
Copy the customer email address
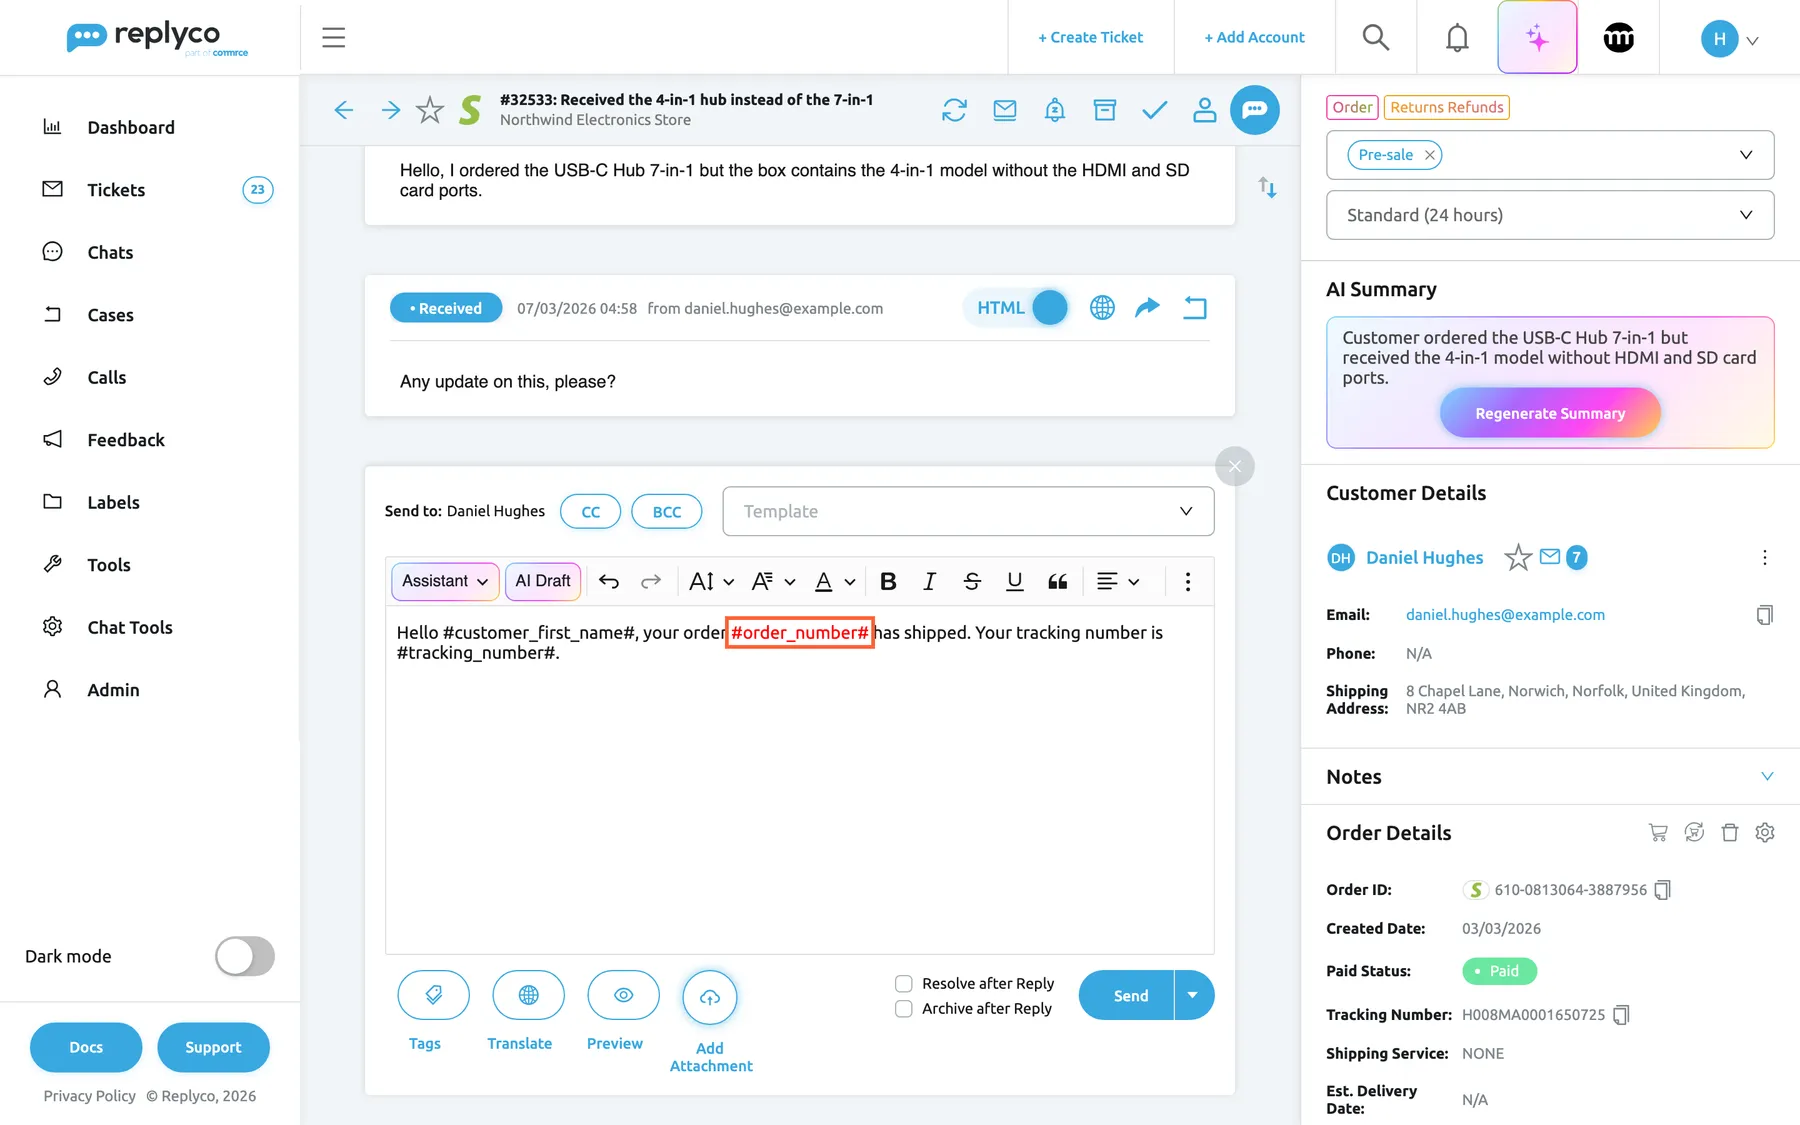coord(1764,615)
